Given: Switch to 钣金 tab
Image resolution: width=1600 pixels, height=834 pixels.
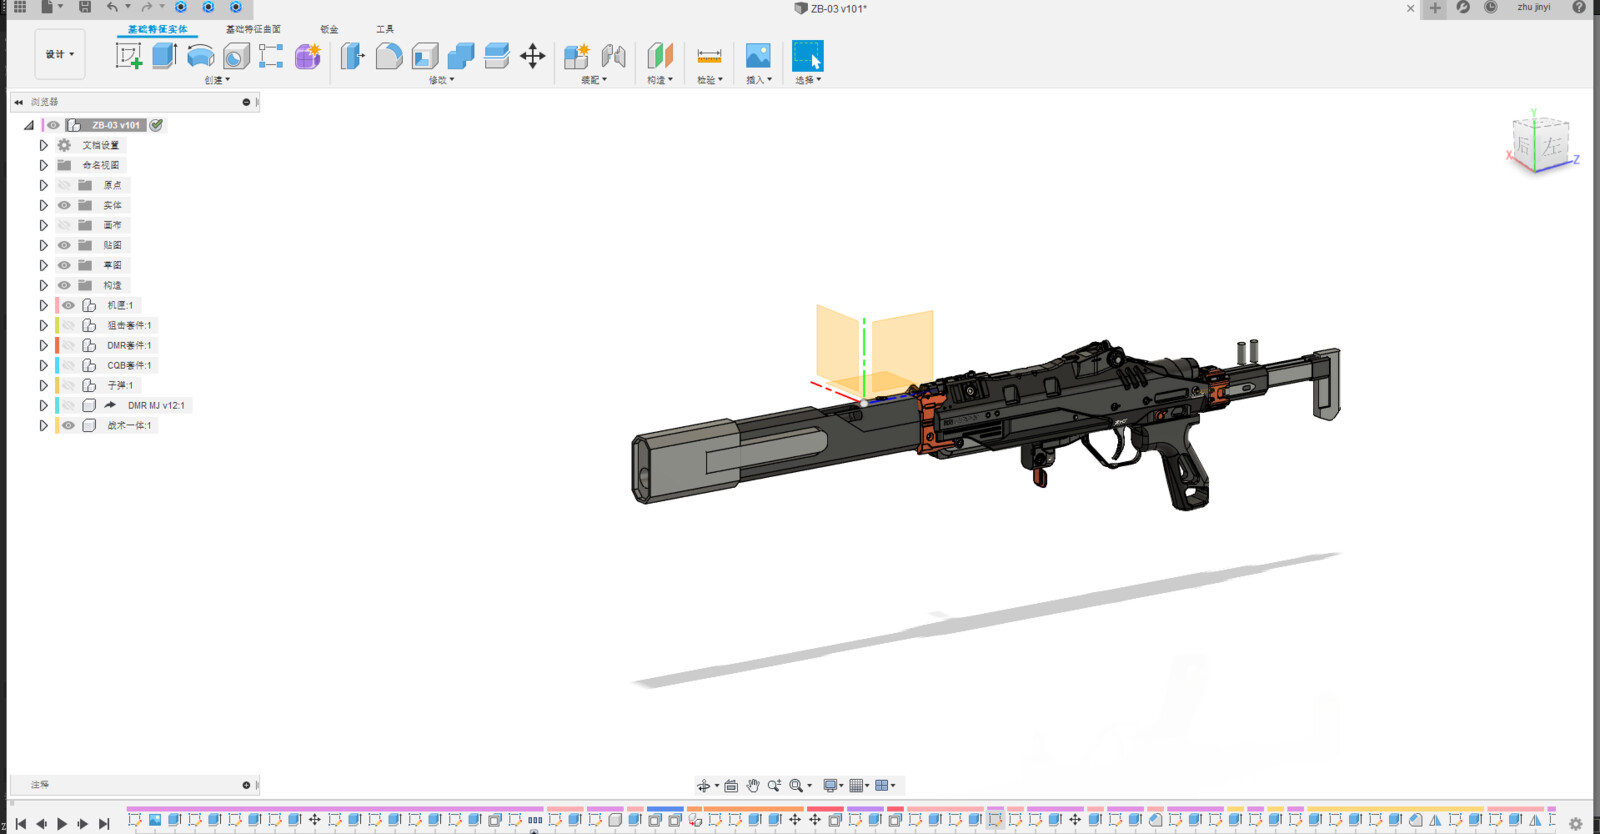Looking at the screenshot, I should pos(329,29).
